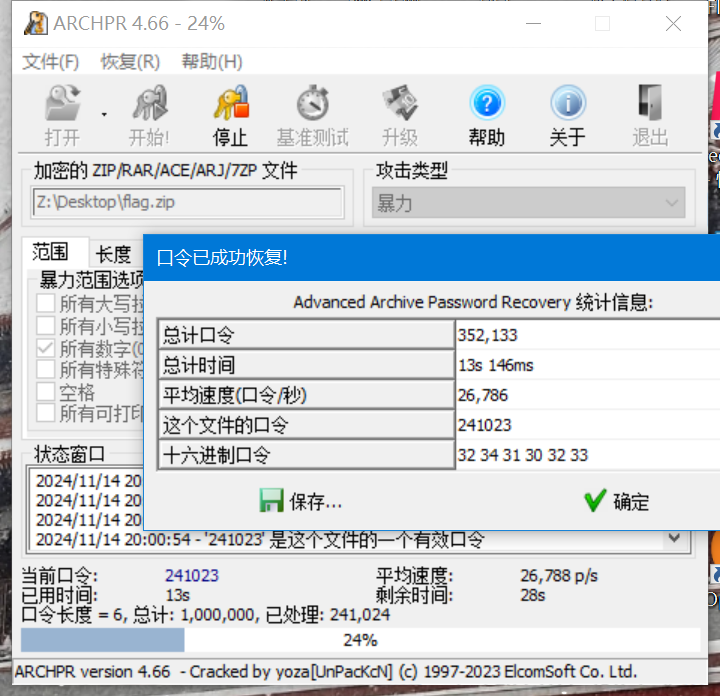Image resolution: width=720 pixels, height=696 pixels.
Task: Close the ARCHPR window
Action: tap(673, 23)
